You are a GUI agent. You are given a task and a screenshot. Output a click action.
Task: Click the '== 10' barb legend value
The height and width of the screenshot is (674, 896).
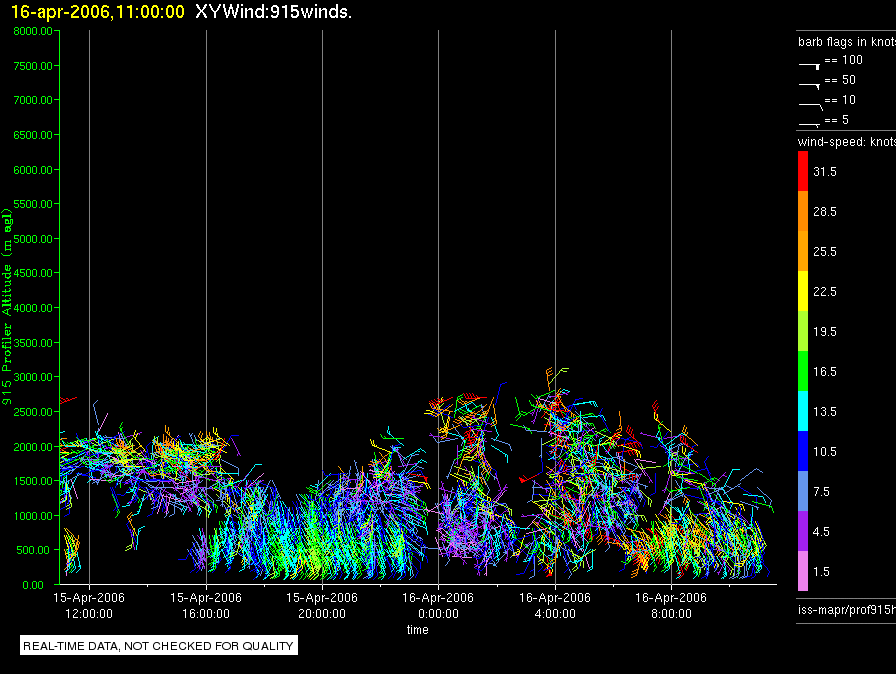coord(840,99)
